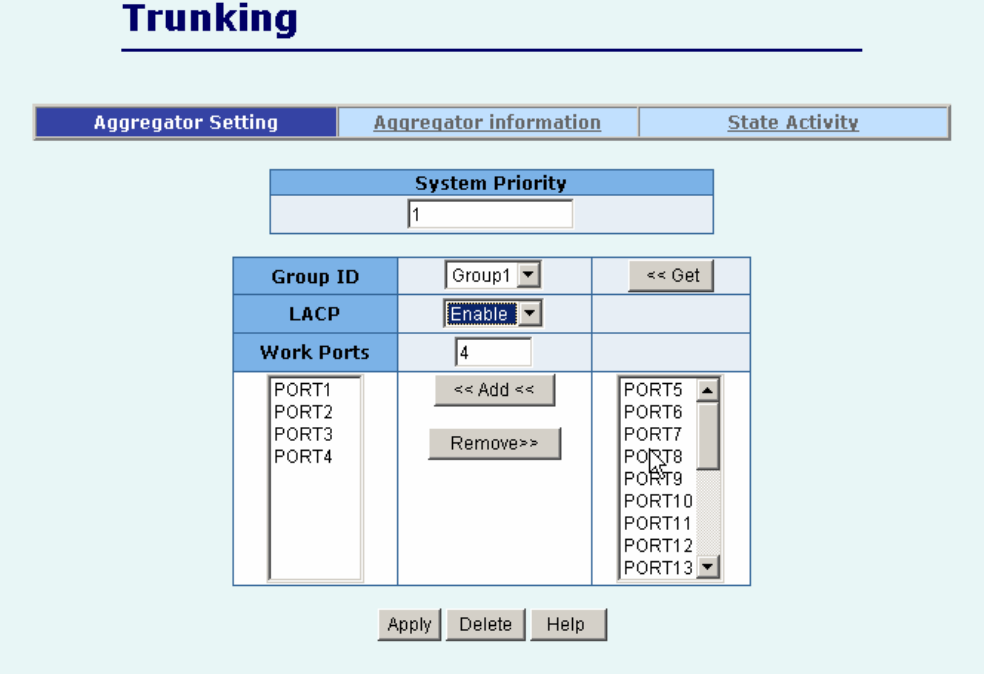The width and height of the screenshot is (984, 674).
Task: Open the Aggregator Setting tab
Action: coord(186,123)
